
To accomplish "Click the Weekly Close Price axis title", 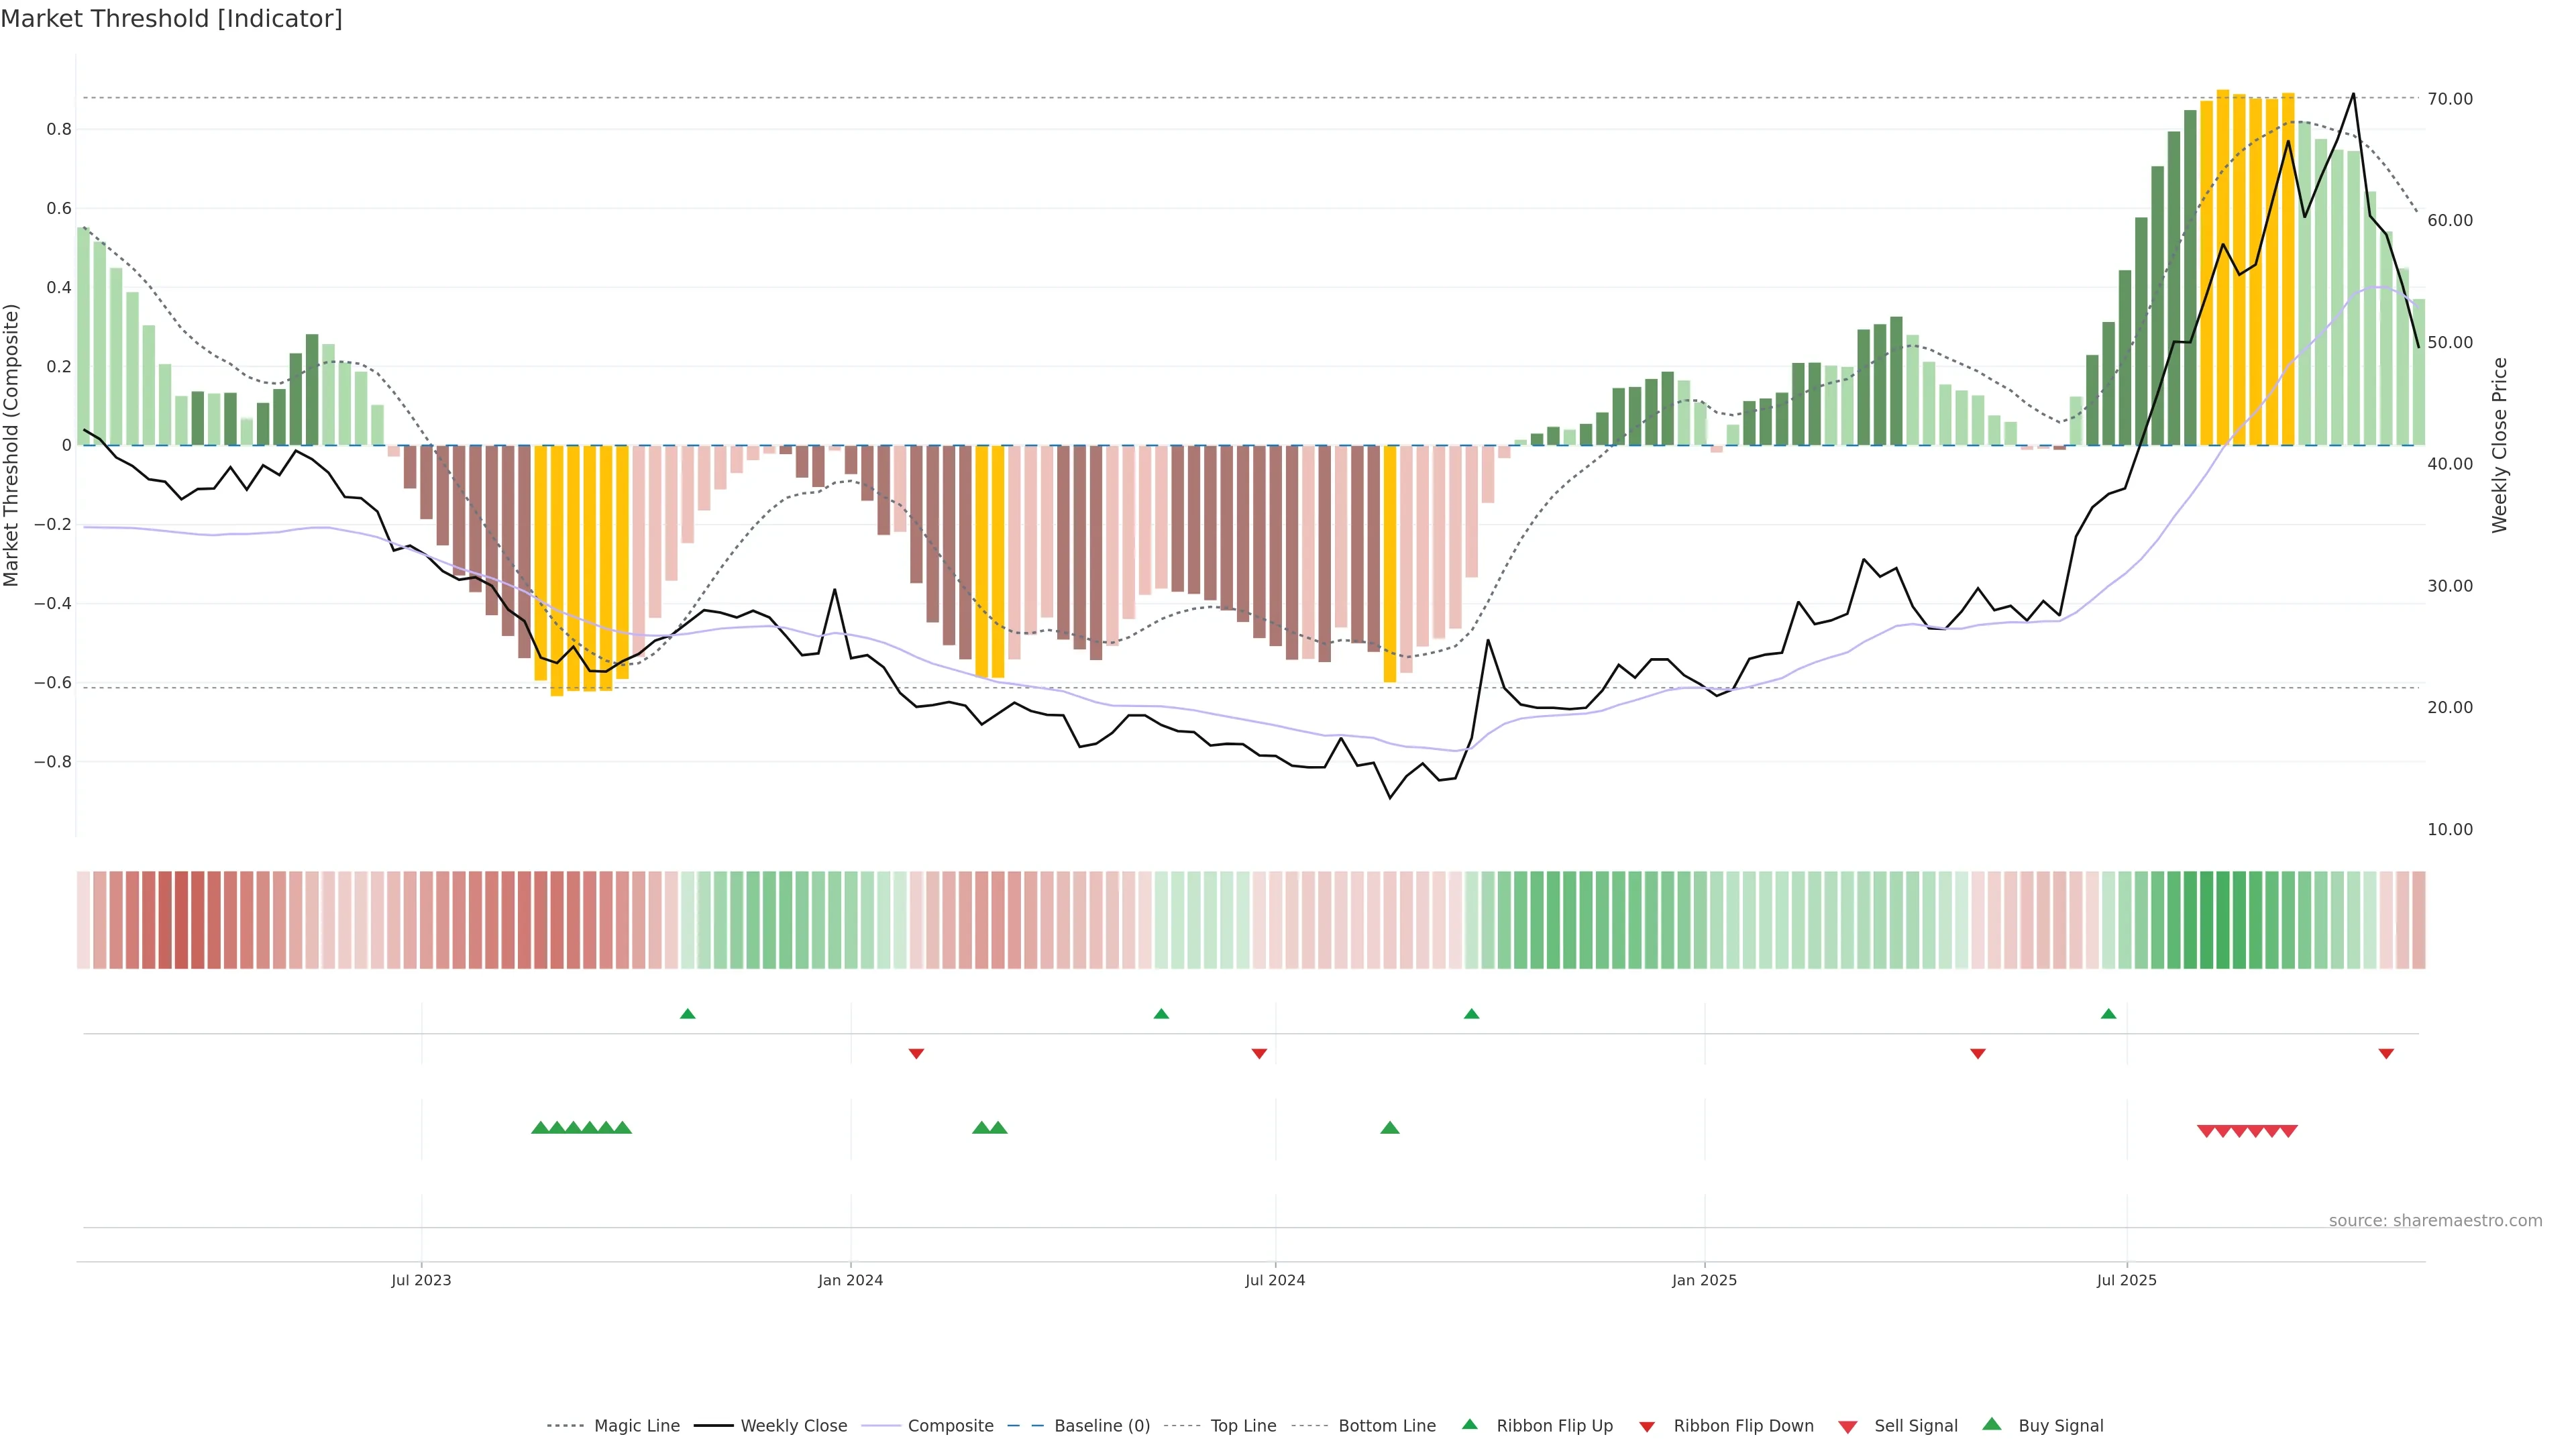I will [2499, 445].
